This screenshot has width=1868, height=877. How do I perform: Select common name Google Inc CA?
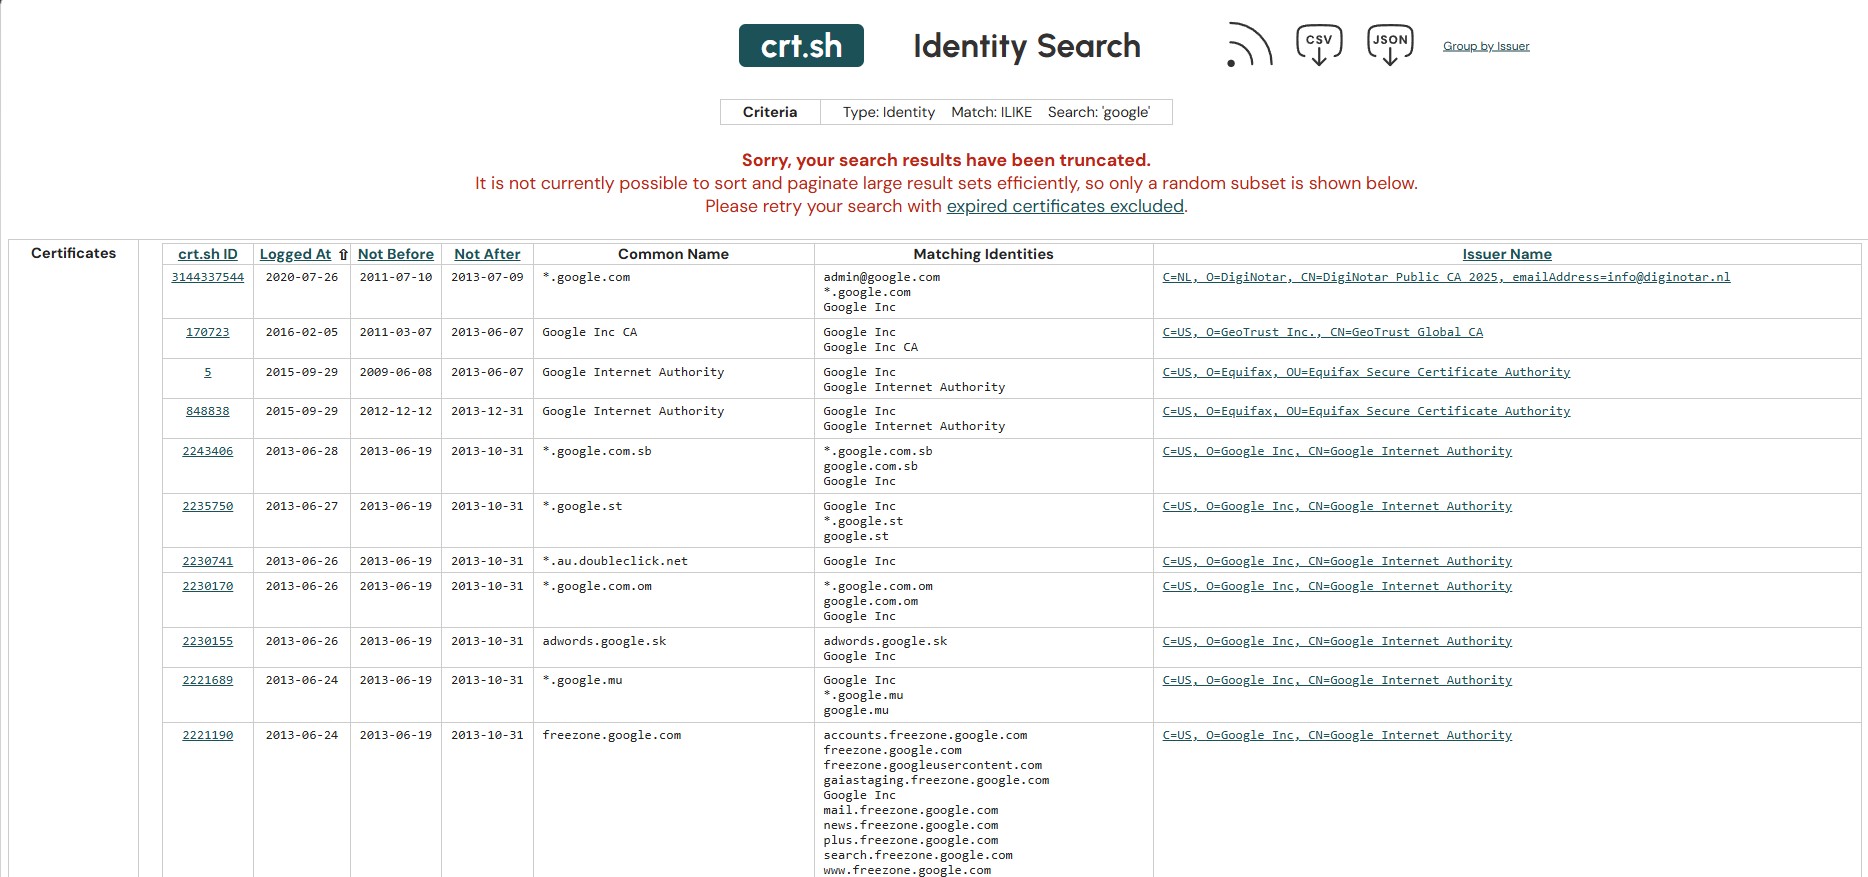click(x=589, y=332)
